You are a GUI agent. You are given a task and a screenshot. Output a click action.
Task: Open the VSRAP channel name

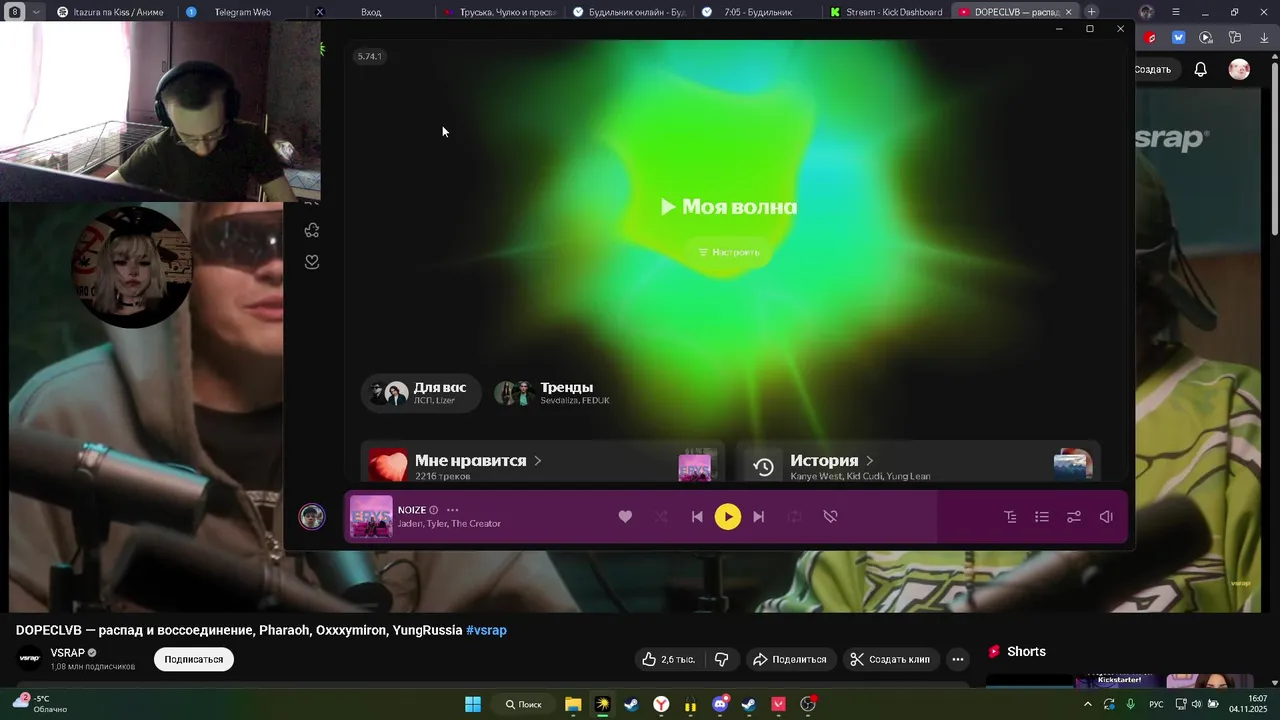click(68, 653)
